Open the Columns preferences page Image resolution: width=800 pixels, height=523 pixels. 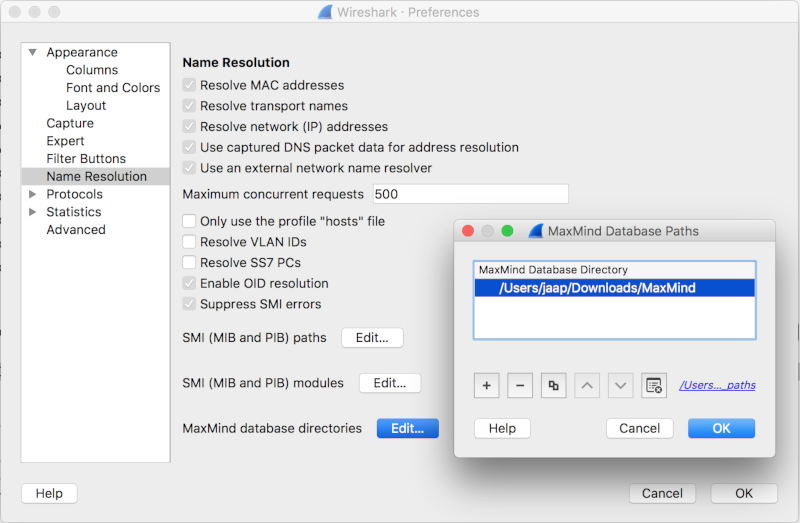92,70
